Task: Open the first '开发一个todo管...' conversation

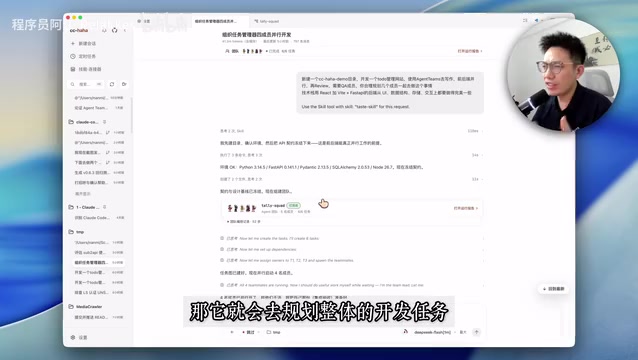Action: click(99, 272)
